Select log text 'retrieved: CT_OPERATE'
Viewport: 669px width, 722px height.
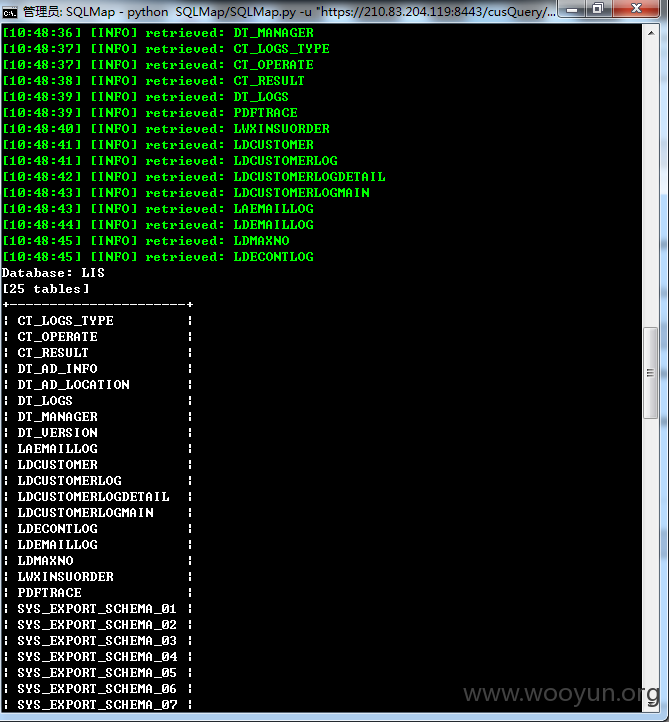(x=229, y=65)
